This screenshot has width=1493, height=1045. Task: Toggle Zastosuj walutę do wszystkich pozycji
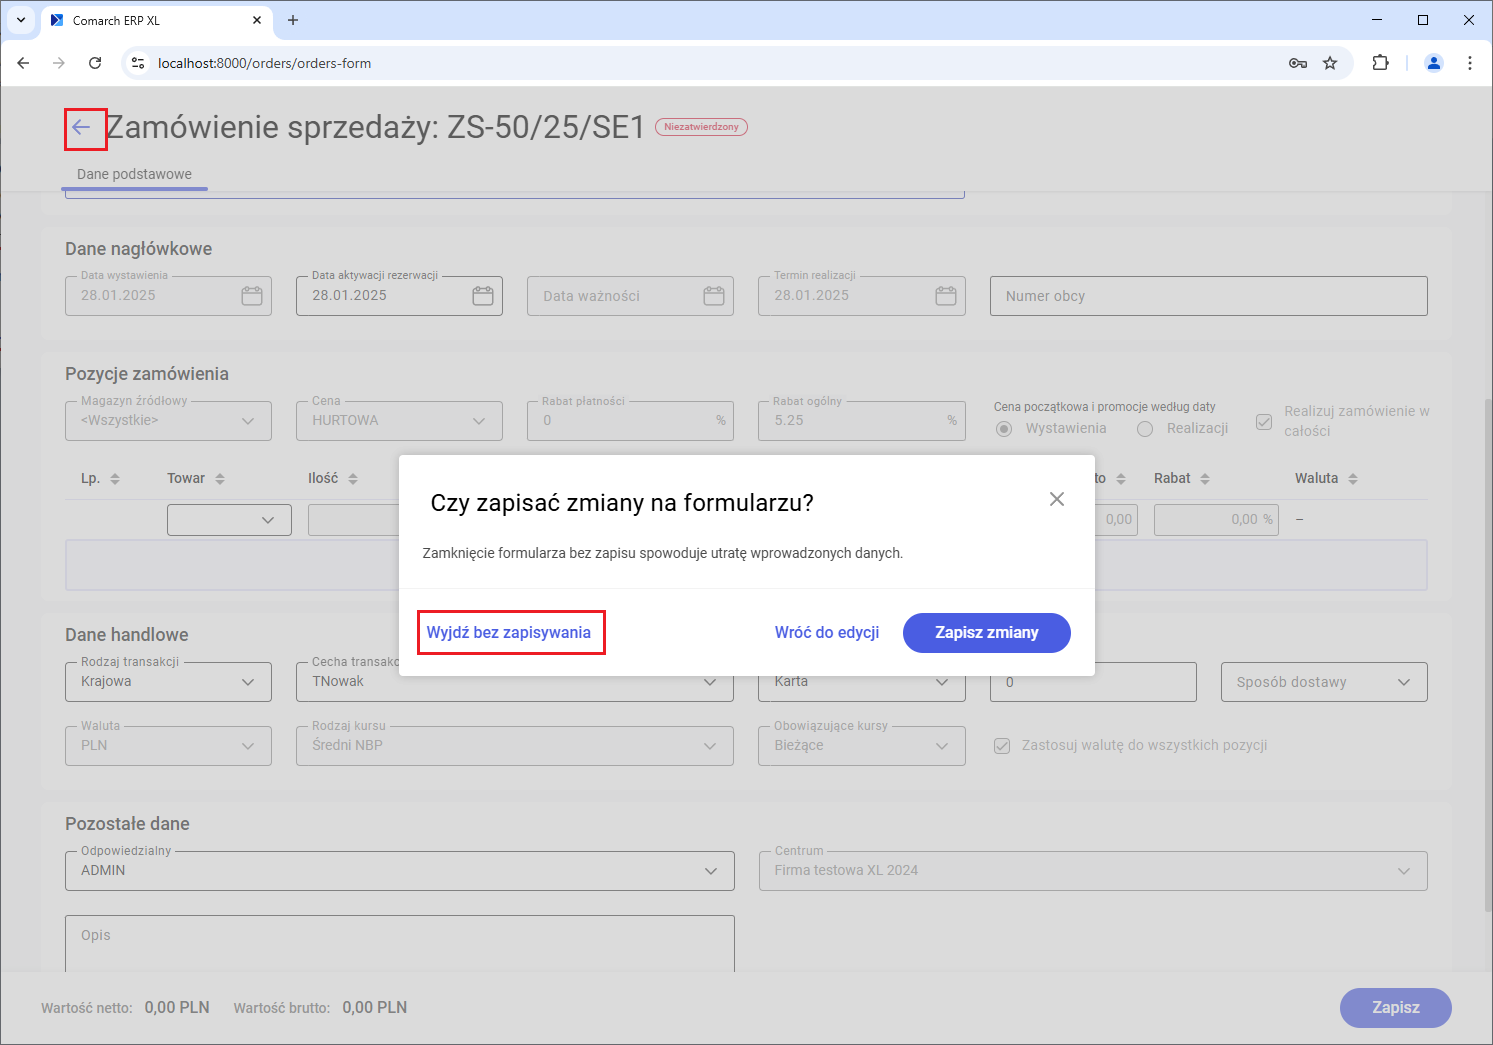tap(1002, 746)
